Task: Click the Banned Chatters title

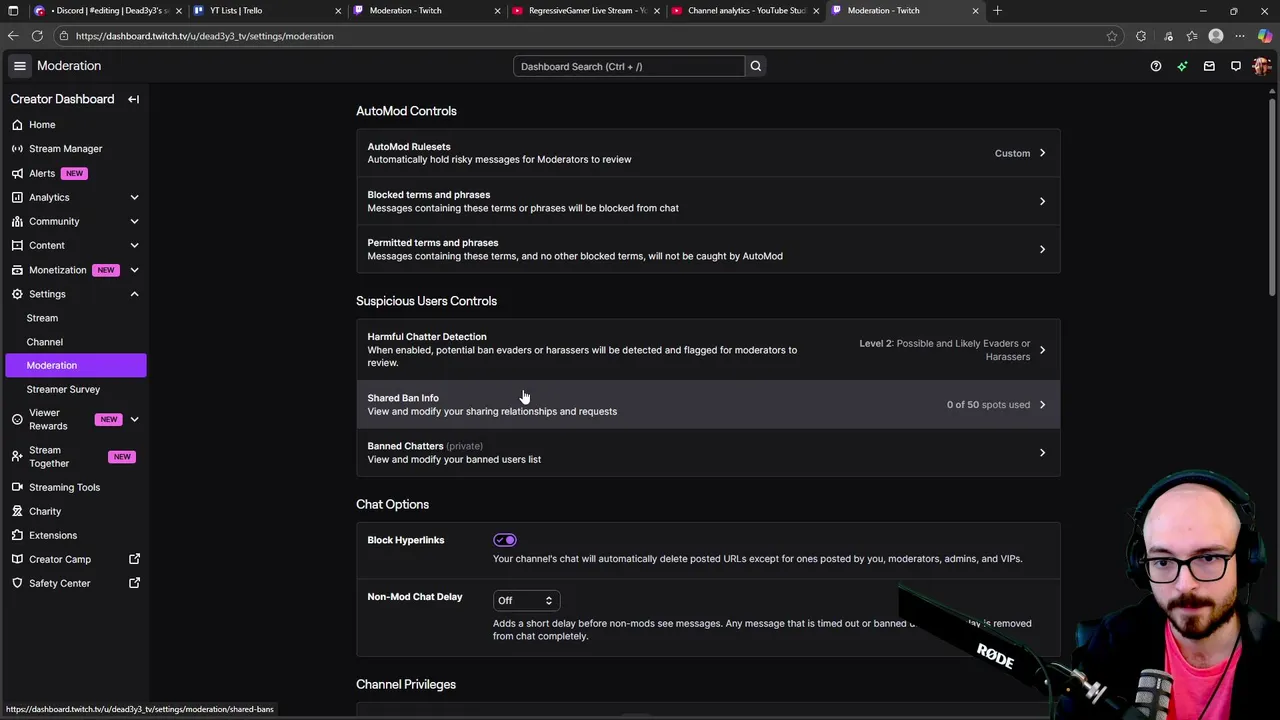Action: [x=405, y=446]
